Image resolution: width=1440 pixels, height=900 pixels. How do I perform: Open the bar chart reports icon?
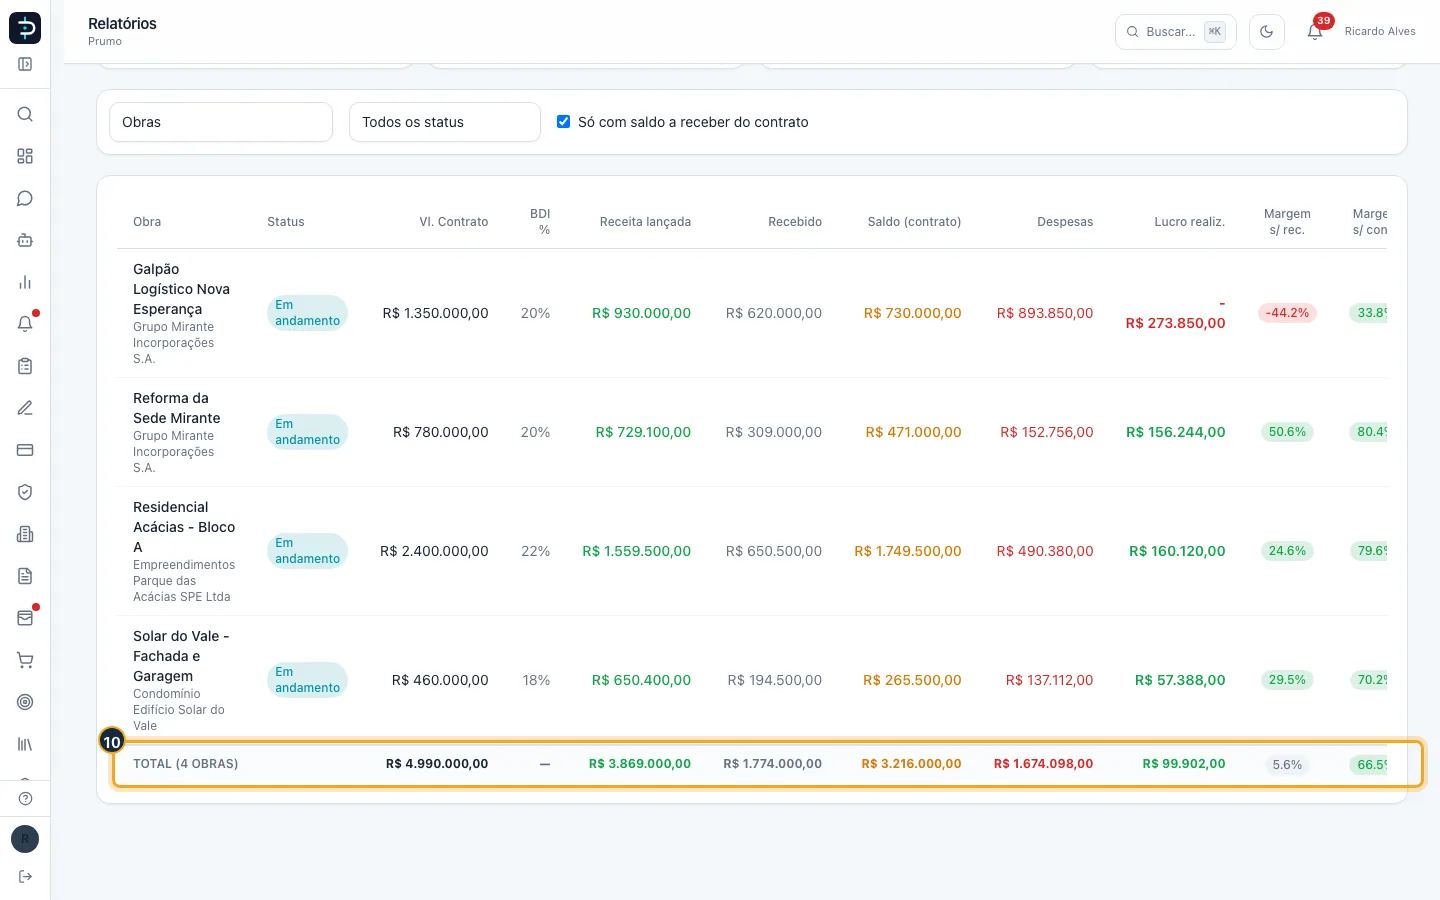point(25,282)
